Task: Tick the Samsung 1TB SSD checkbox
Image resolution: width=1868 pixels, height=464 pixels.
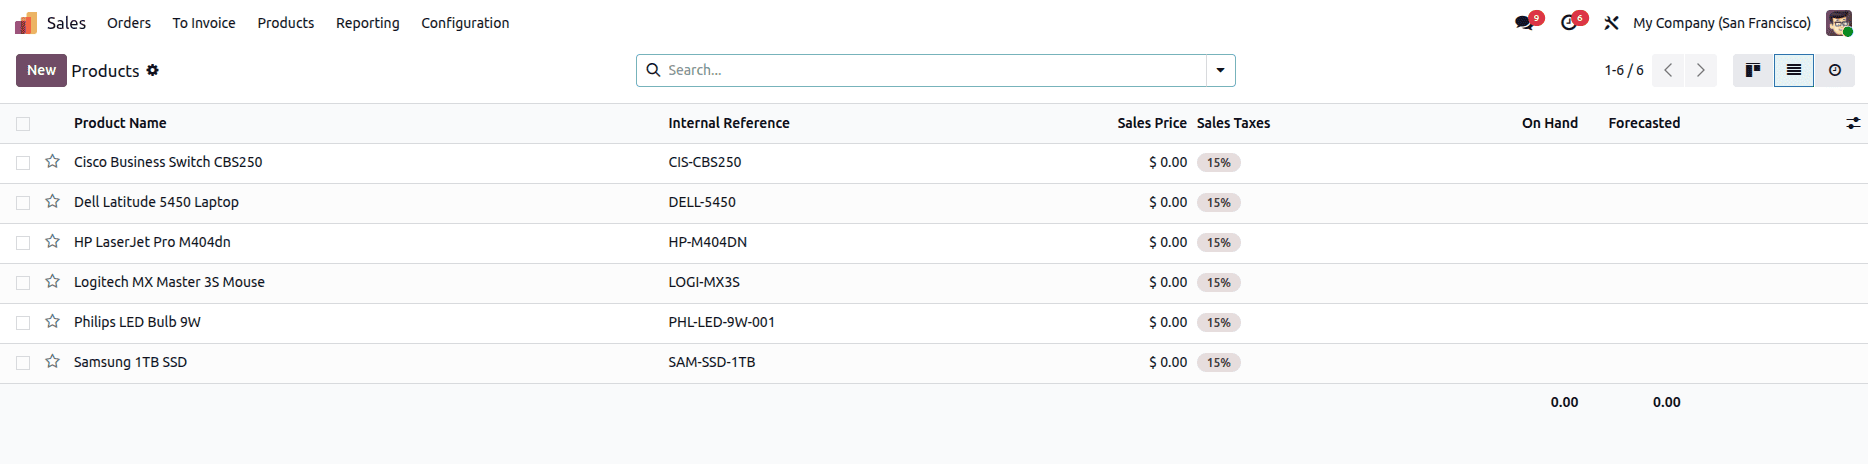Action: pyautogui.click(x=23, y=363)
